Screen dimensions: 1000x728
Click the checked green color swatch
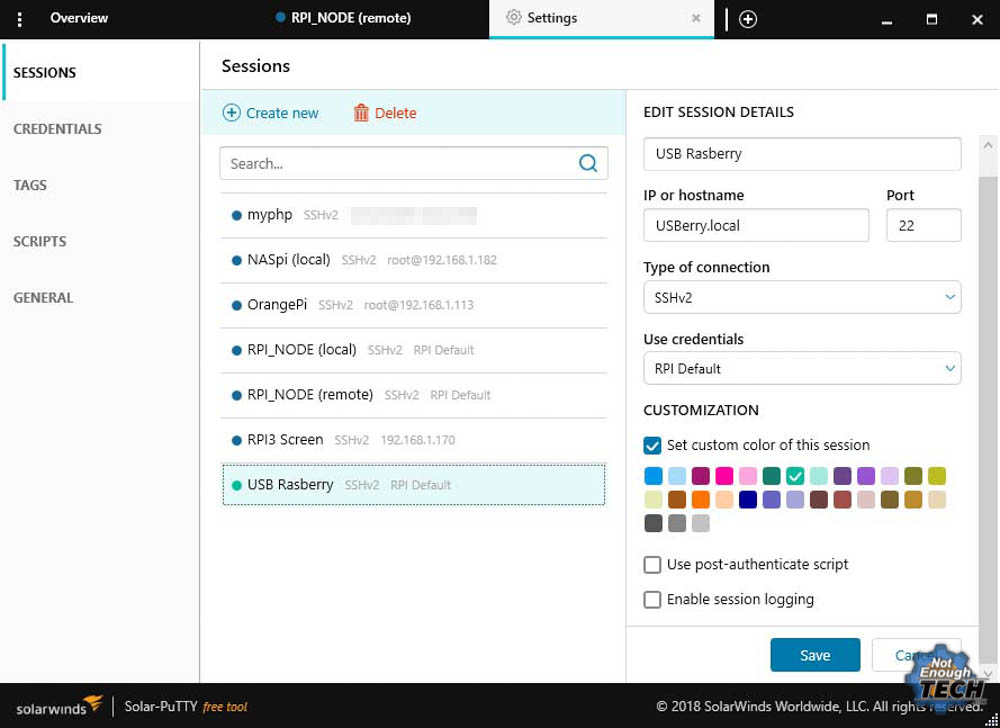coord(795,476)
